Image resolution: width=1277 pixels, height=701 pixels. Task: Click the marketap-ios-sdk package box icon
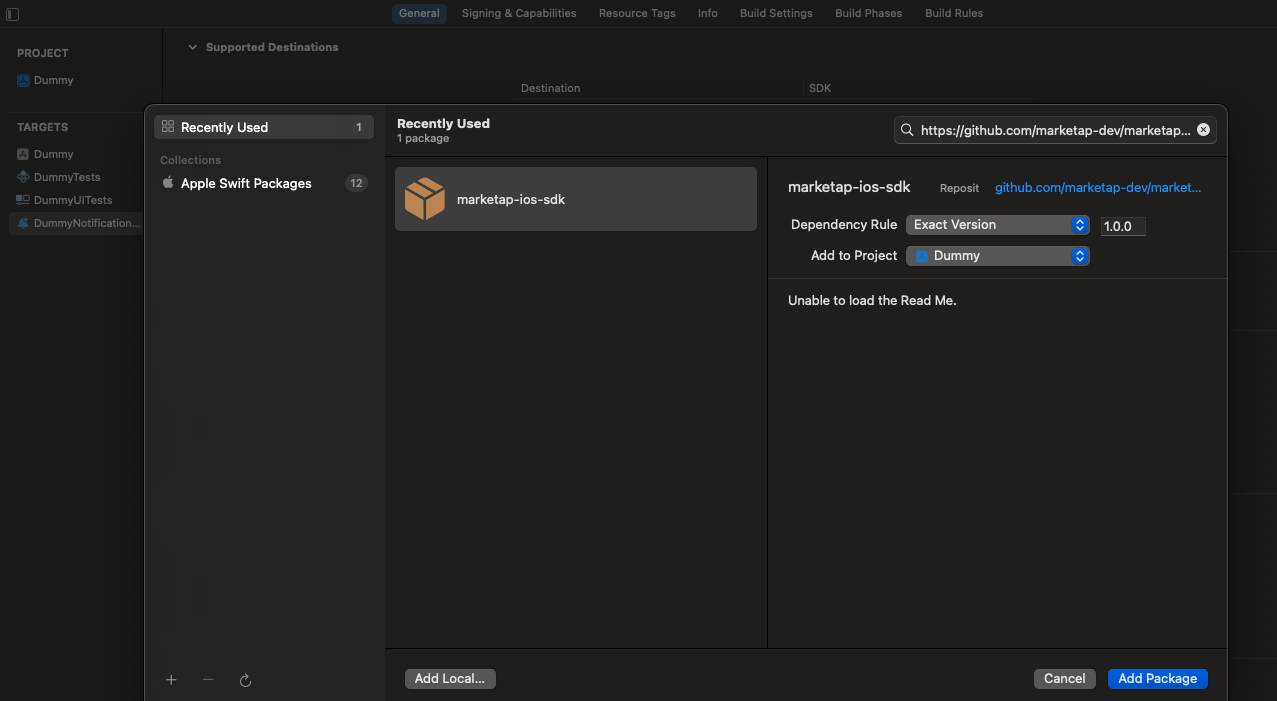425,199
